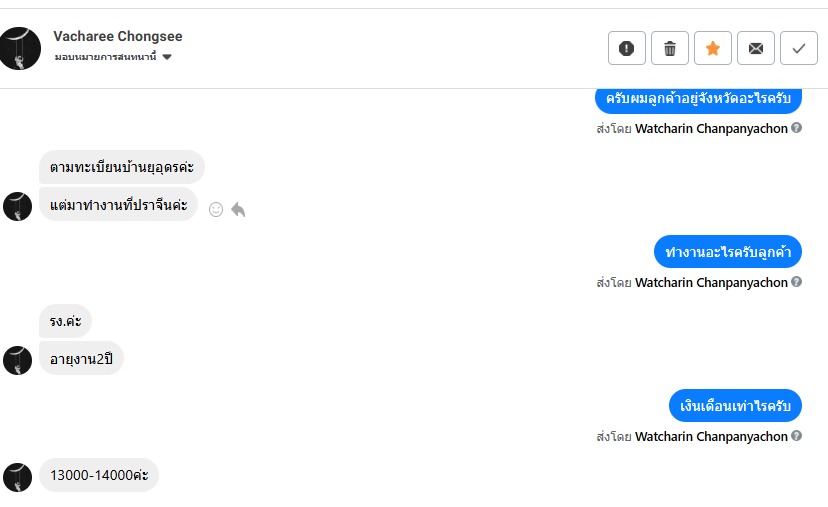Open the assign conversation dropdown under Vacharee Chongsee
Viewport: 828px width, 507px height.
pos(167,57)
